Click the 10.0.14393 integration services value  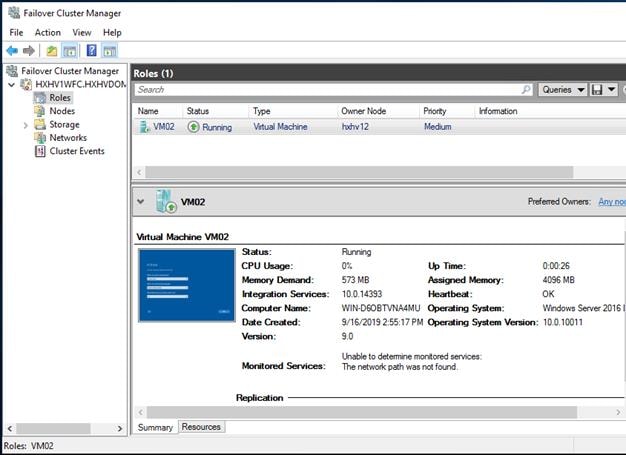[x=362, y=294]
